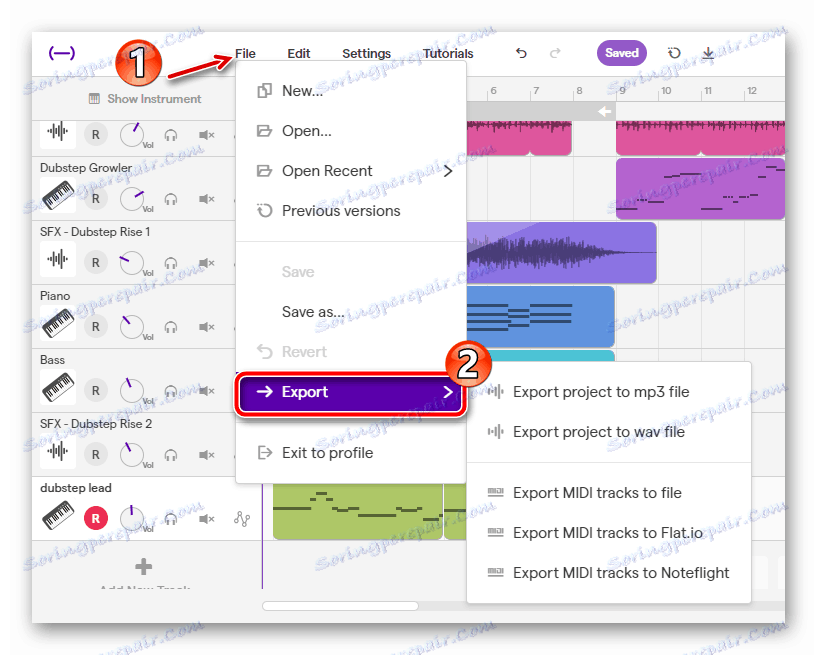Arm recording on Piano track
This screenshot has height=655, width=817.
point(95,327)
